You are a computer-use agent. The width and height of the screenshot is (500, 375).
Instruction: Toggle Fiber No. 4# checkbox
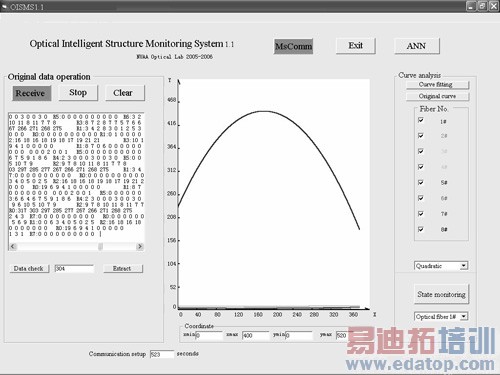click(x=421, y=166)
